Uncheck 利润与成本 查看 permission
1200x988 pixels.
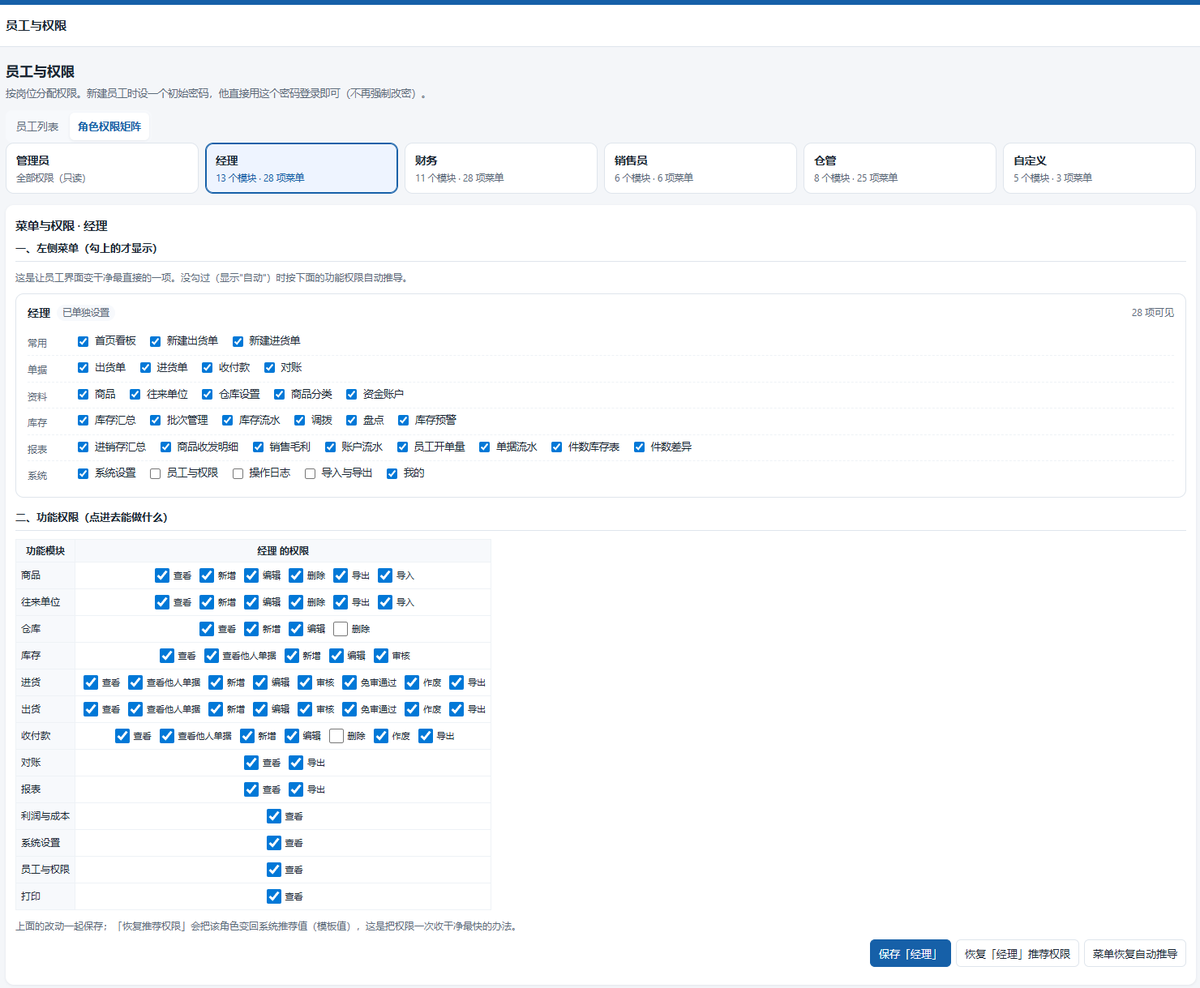[x=274, y=816]
